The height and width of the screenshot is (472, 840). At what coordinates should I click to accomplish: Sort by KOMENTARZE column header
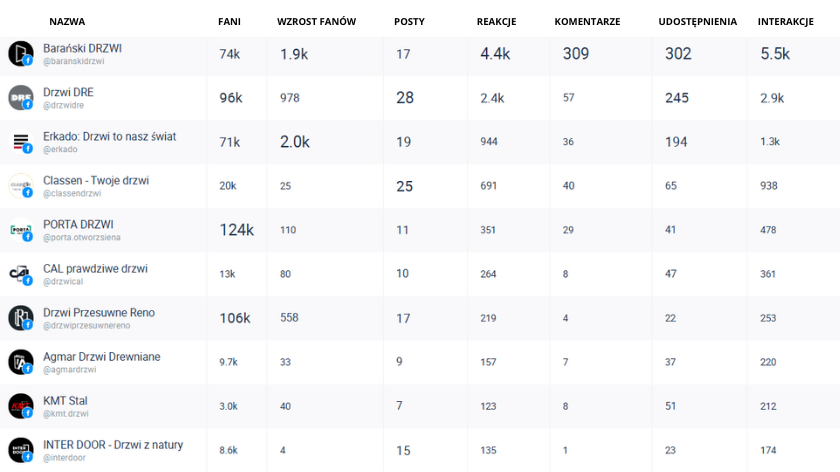pos(587,22)
